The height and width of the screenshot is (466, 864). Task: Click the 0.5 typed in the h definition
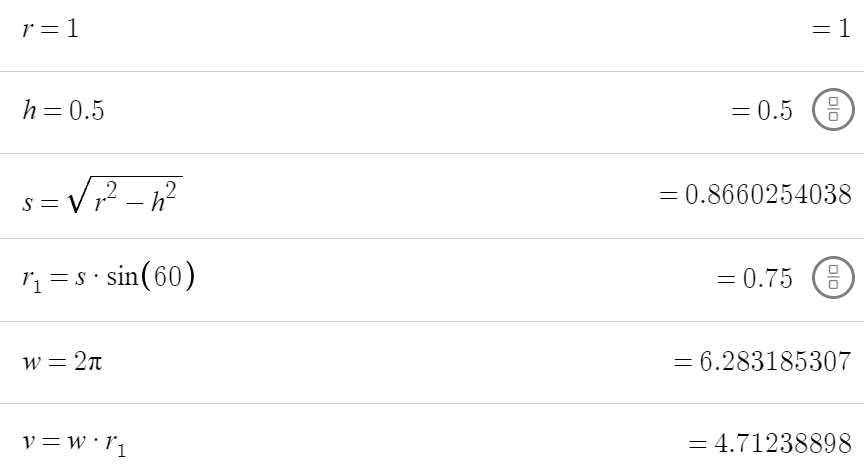click(85, 111)
